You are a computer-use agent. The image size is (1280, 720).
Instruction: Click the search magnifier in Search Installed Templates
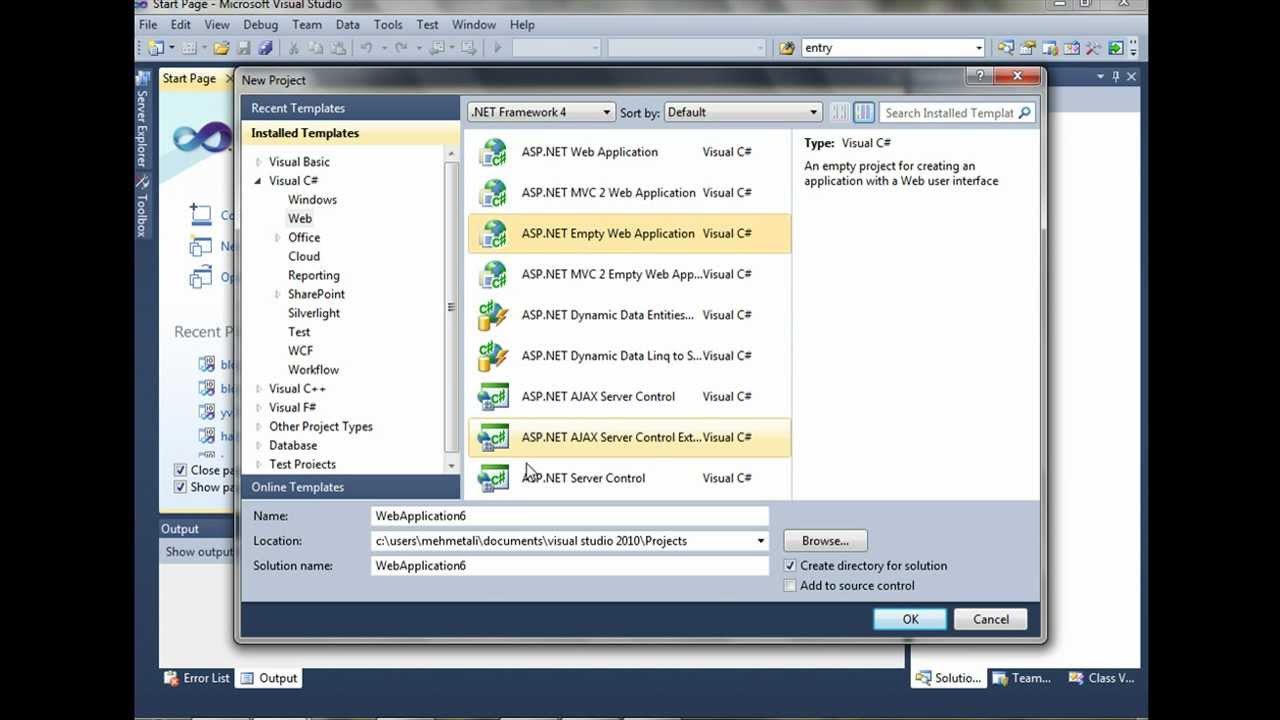(1024, 113)
